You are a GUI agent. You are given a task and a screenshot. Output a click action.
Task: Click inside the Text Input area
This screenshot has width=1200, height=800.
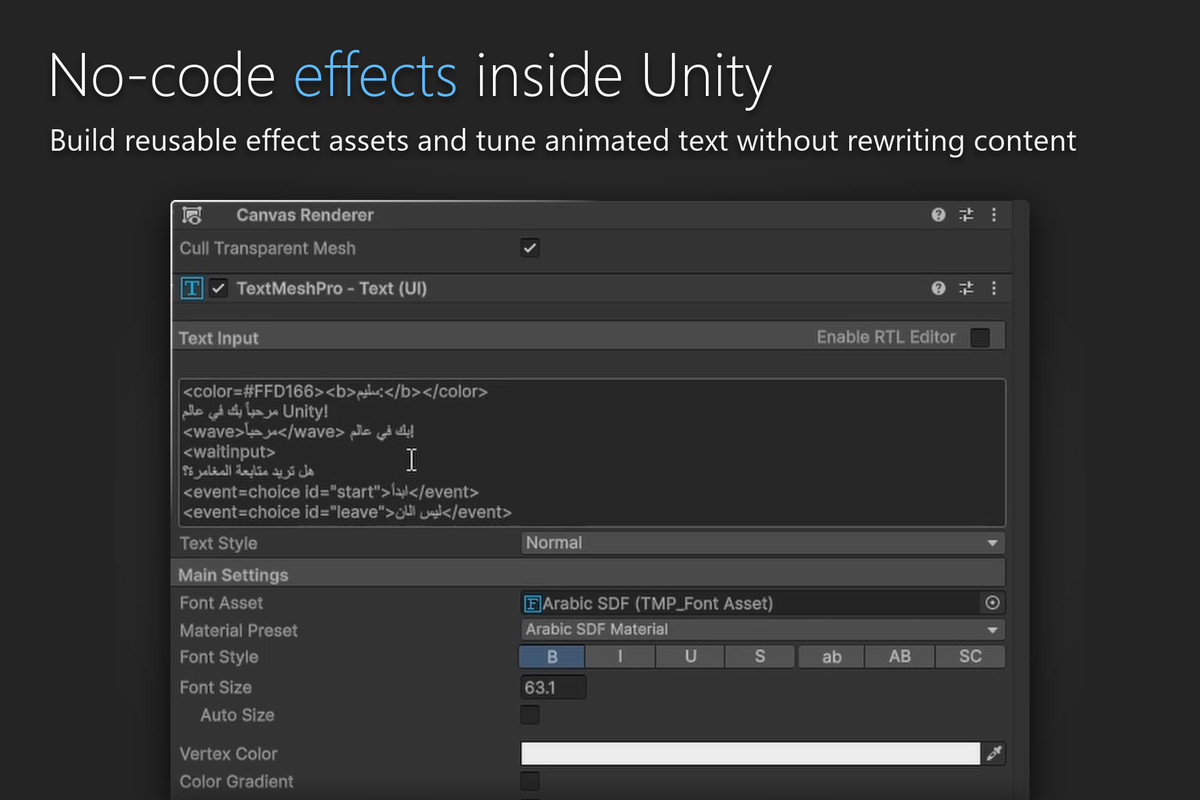592,452
